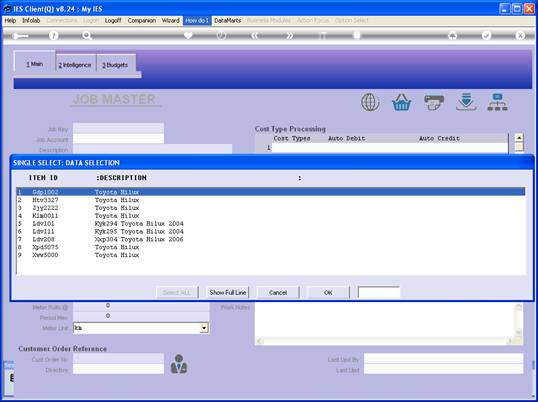Click the checkmark icon in the toolbar
This screenshot has width=538, height=402.
[x=486, y=35]
